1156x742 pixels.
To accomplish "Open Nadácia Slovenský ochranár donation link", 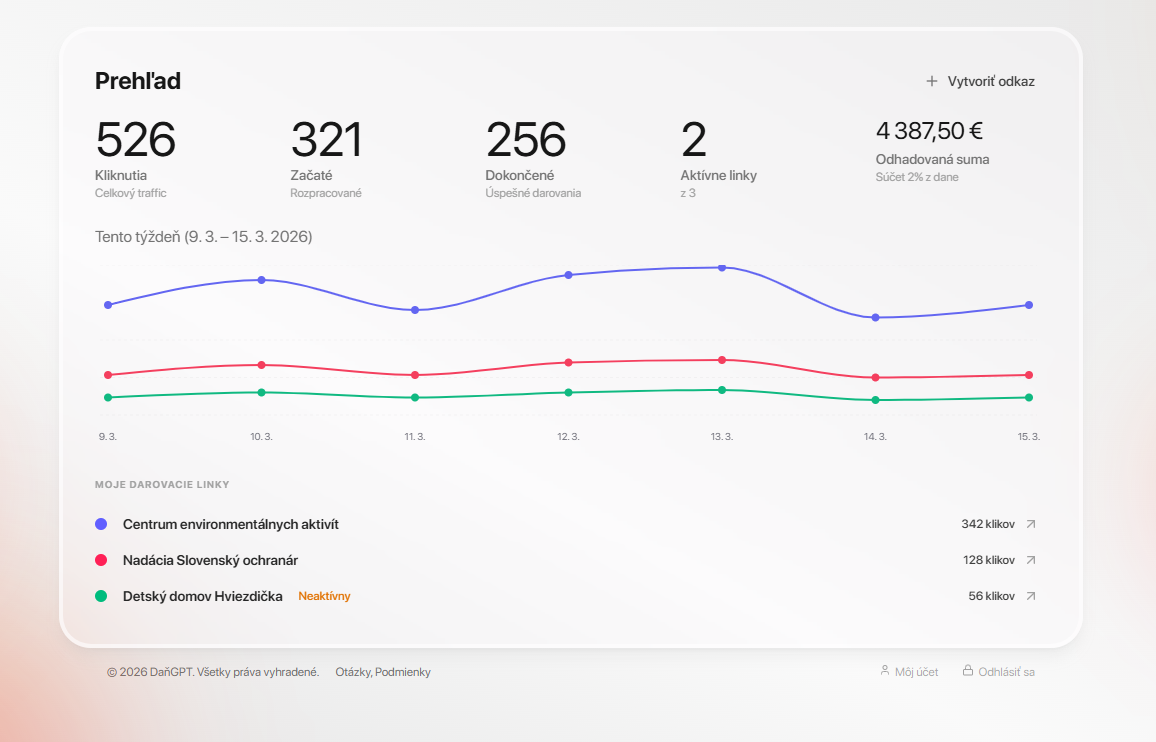I will pos(210,560).
